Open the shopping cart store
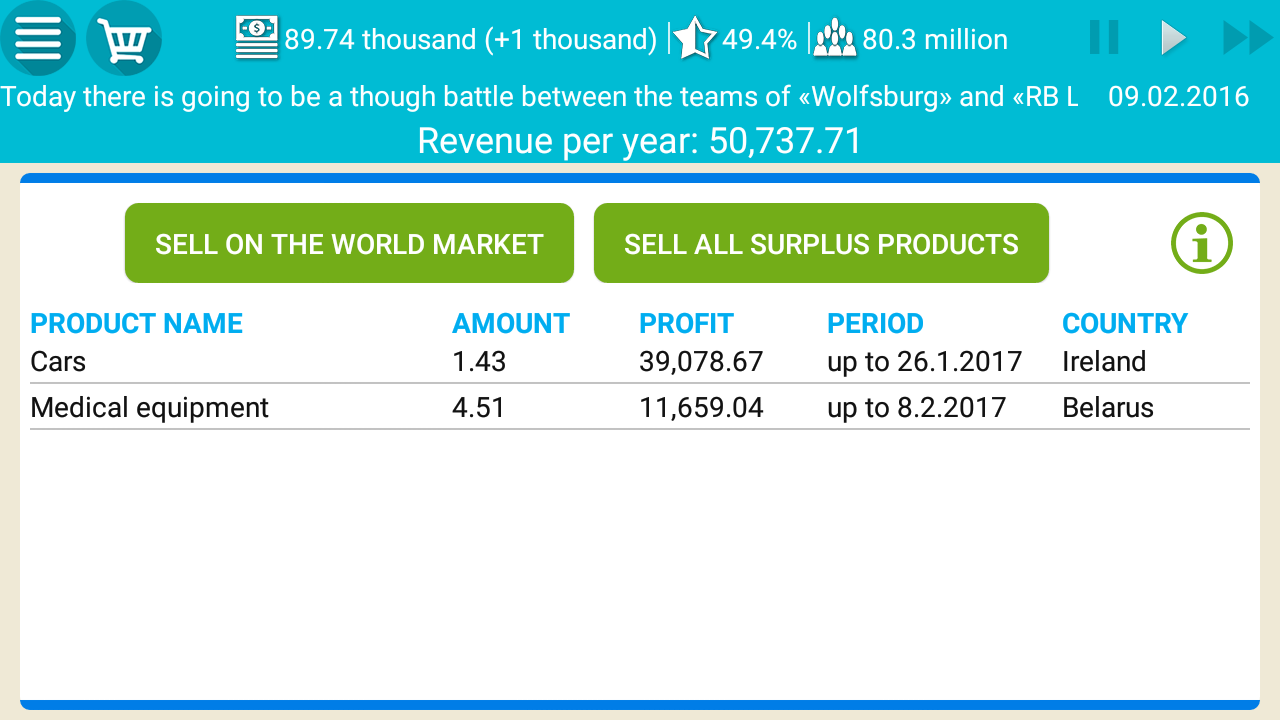1280x720 pixels. tap(124, 39)
